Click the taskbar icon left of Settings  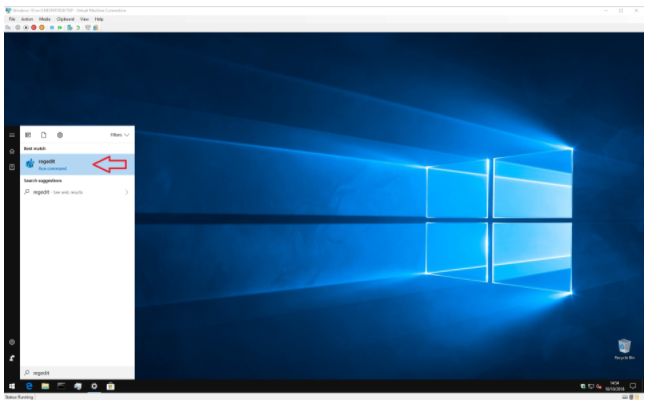coord(78,386)
